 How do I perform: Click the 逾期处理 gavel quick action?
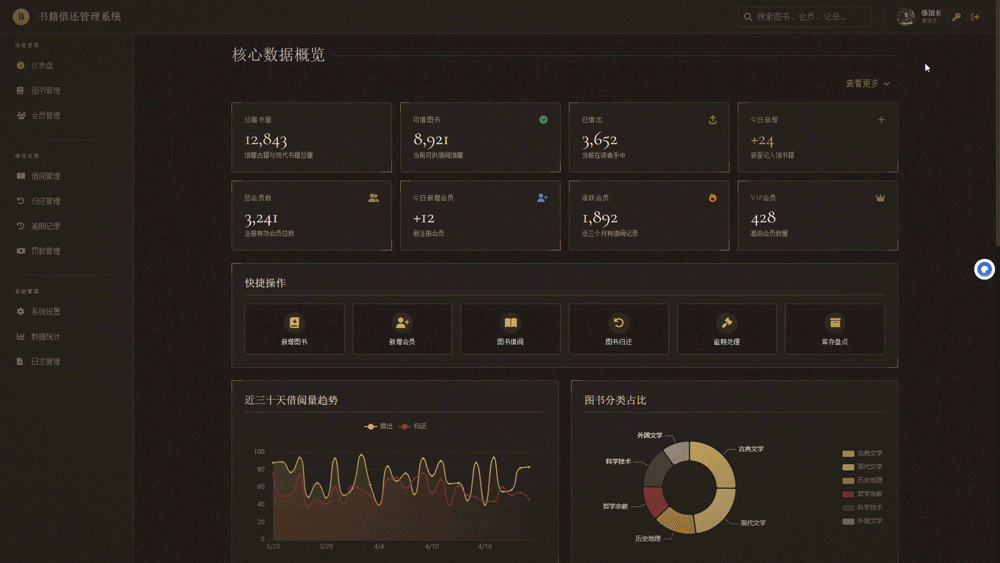726,329
